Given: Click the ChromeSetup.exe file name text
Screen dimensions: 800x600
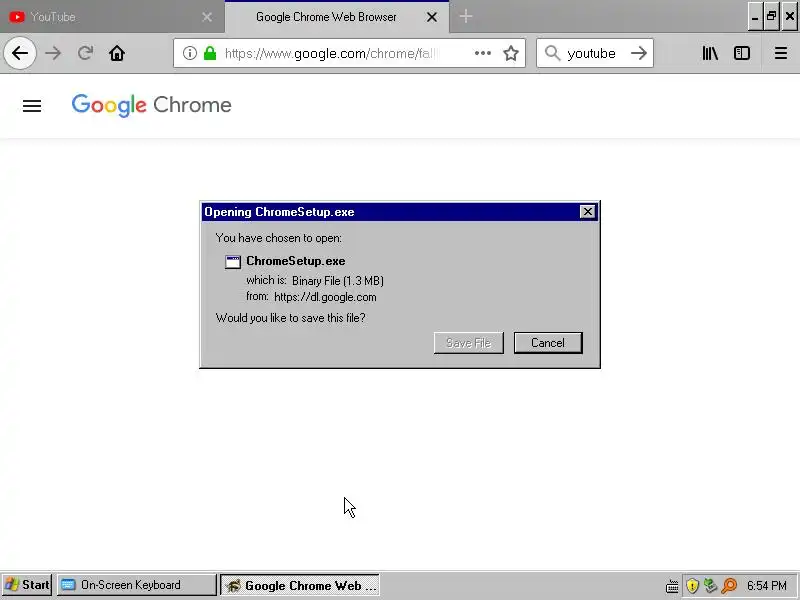Looking at the screenshot, I should [x=295, y=261].
